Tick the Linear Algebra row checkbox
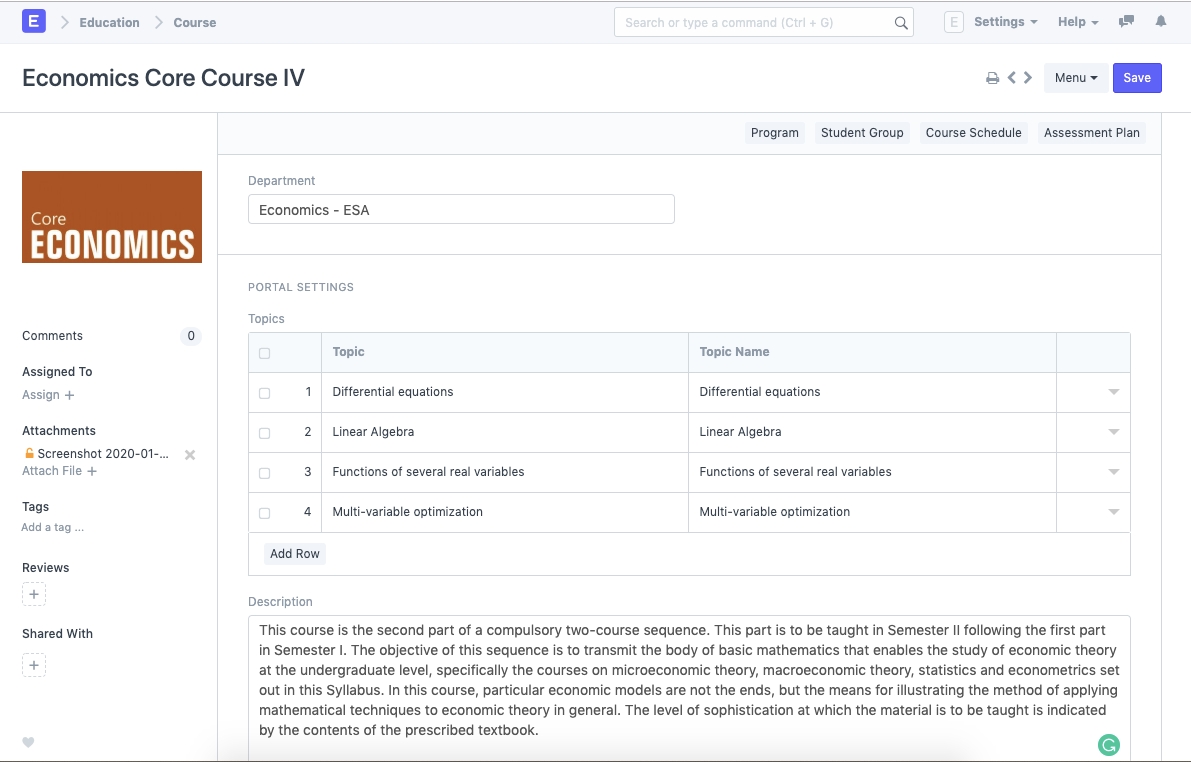Viewport: 1191px width, 762px height. pos(264,433)
